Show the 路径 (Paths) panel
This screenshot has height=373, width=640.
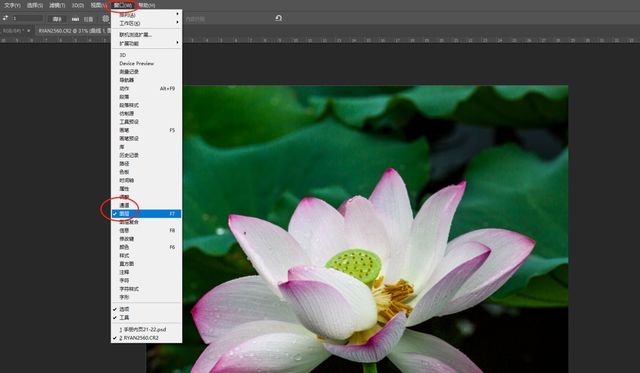point(147,164)
